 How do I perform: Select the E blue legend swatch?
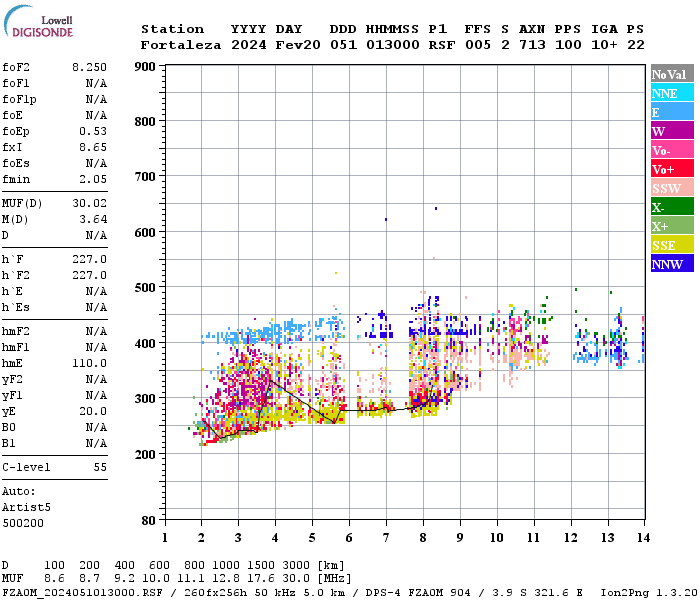pyautogui.click(x=672, y=112)
